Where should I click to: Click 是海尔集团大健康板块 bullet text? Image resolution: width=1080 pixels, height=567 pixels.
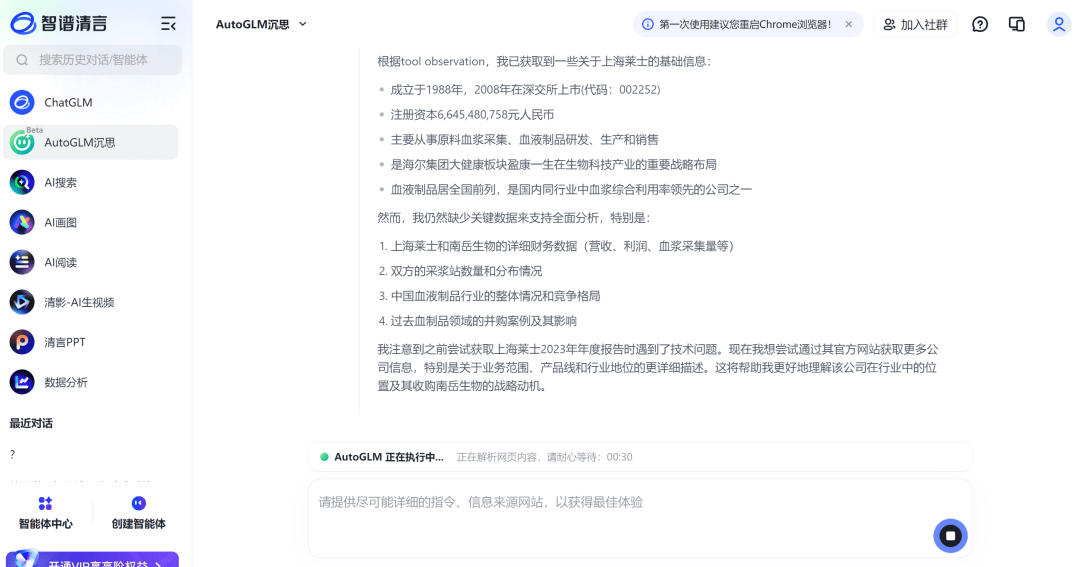[x=553, y=164]
